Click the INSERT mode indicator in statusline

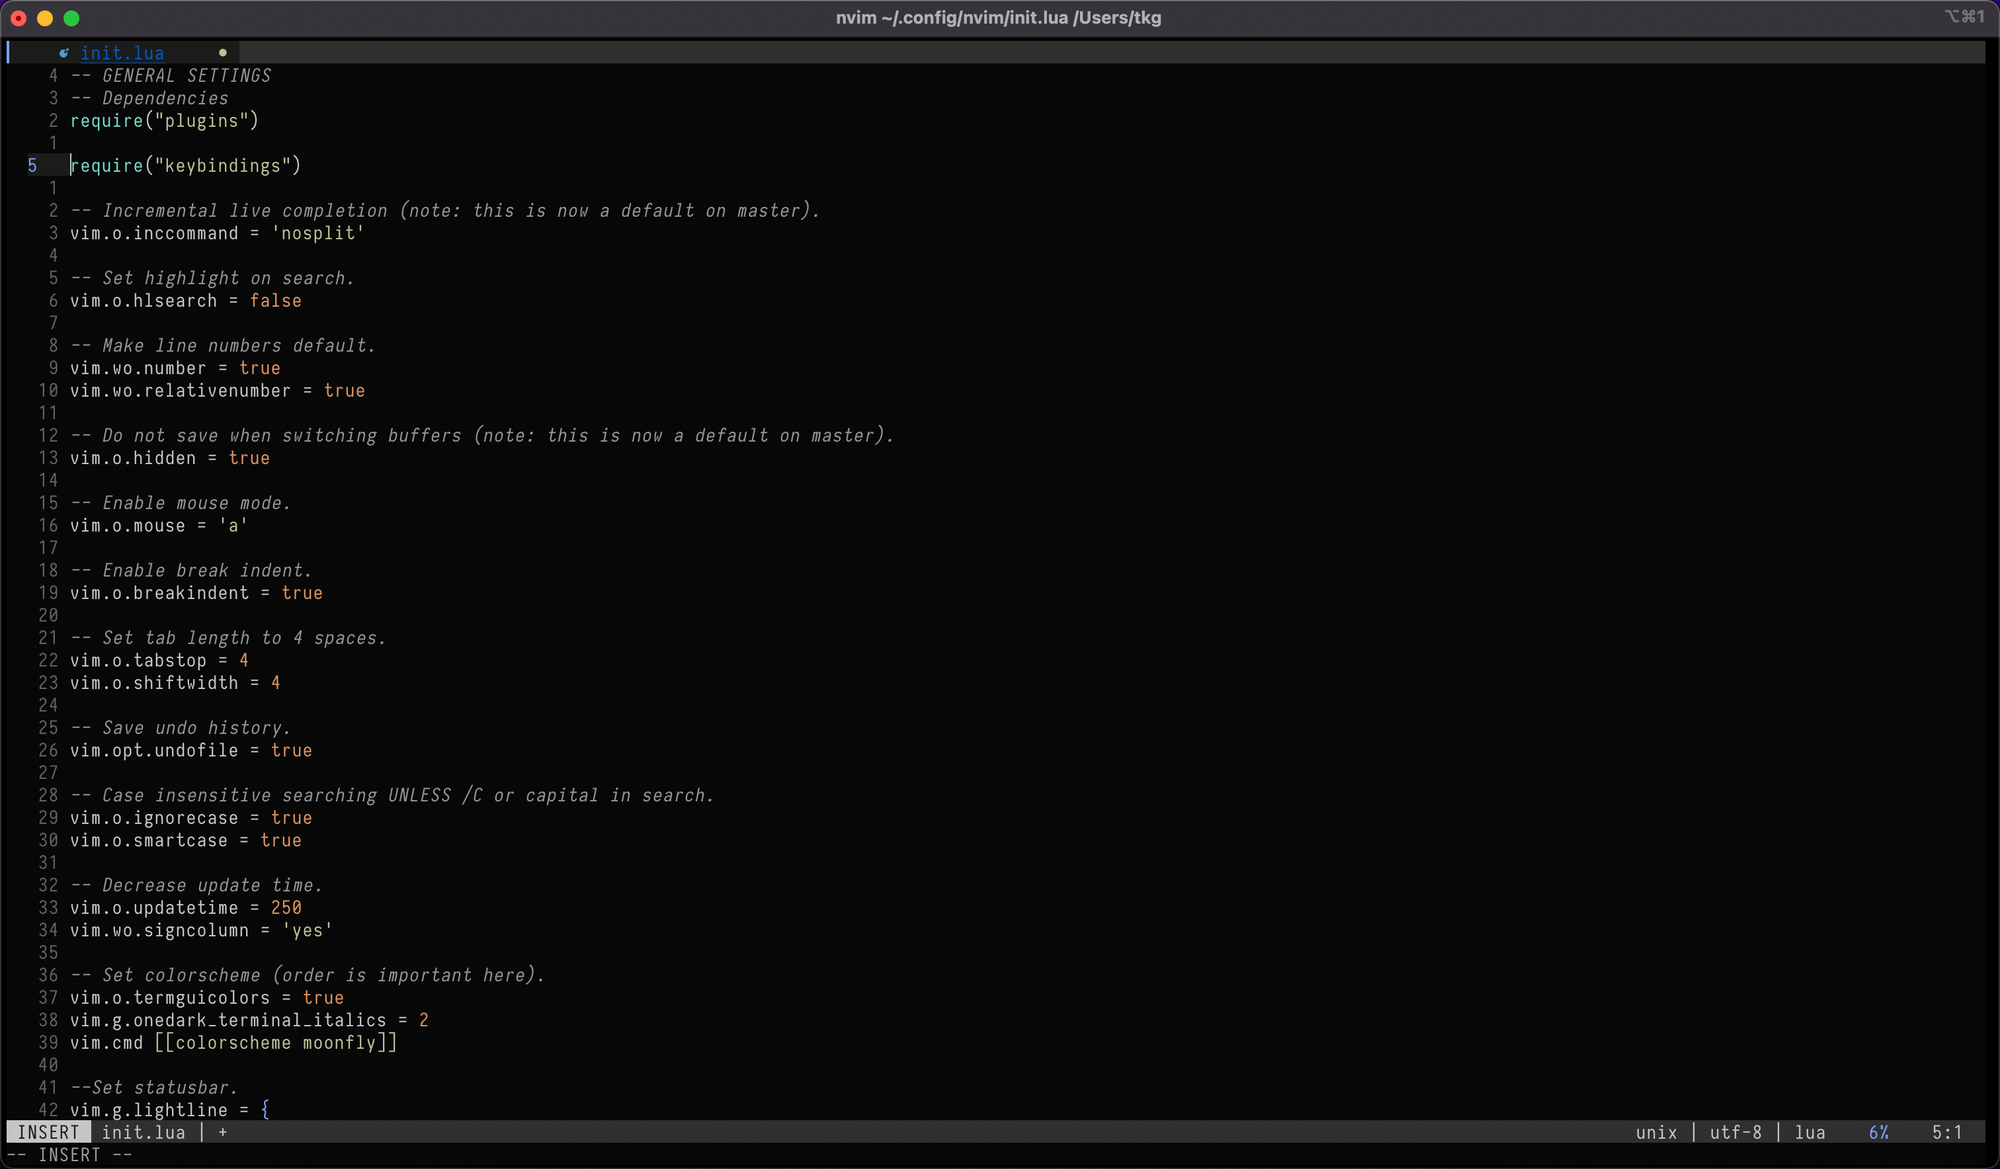(48, 1132)
